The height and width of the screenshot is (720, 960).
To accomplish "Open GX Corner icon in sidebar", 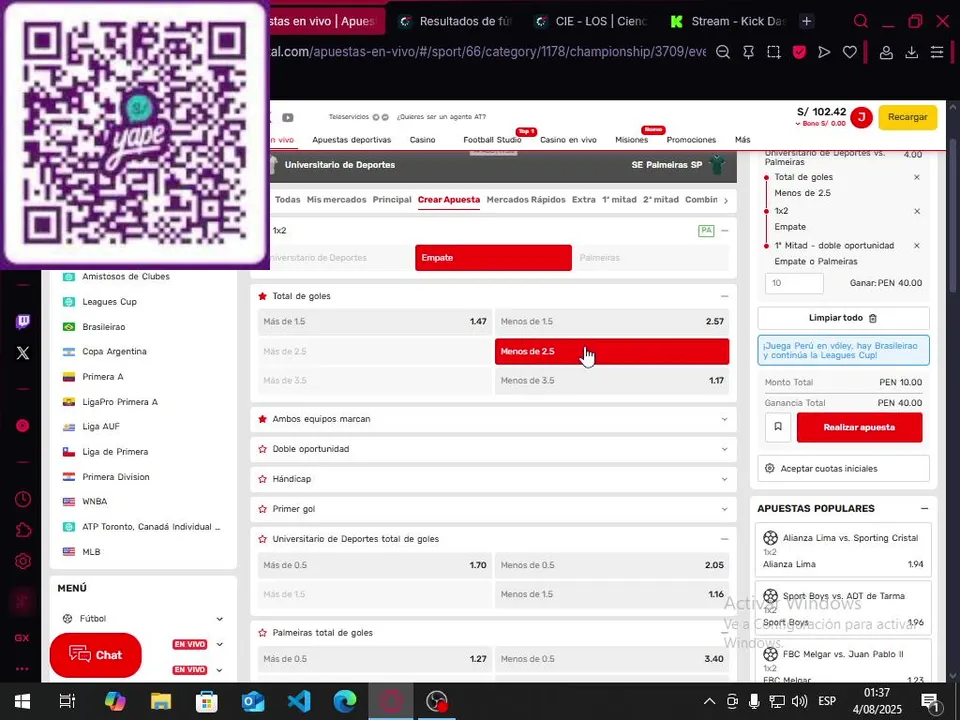I will coord(22,637).
